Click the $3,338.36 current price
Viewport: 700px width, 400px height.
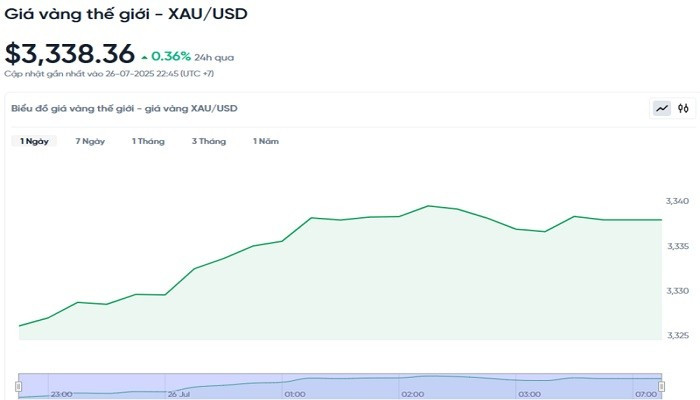tap(69, 54)
